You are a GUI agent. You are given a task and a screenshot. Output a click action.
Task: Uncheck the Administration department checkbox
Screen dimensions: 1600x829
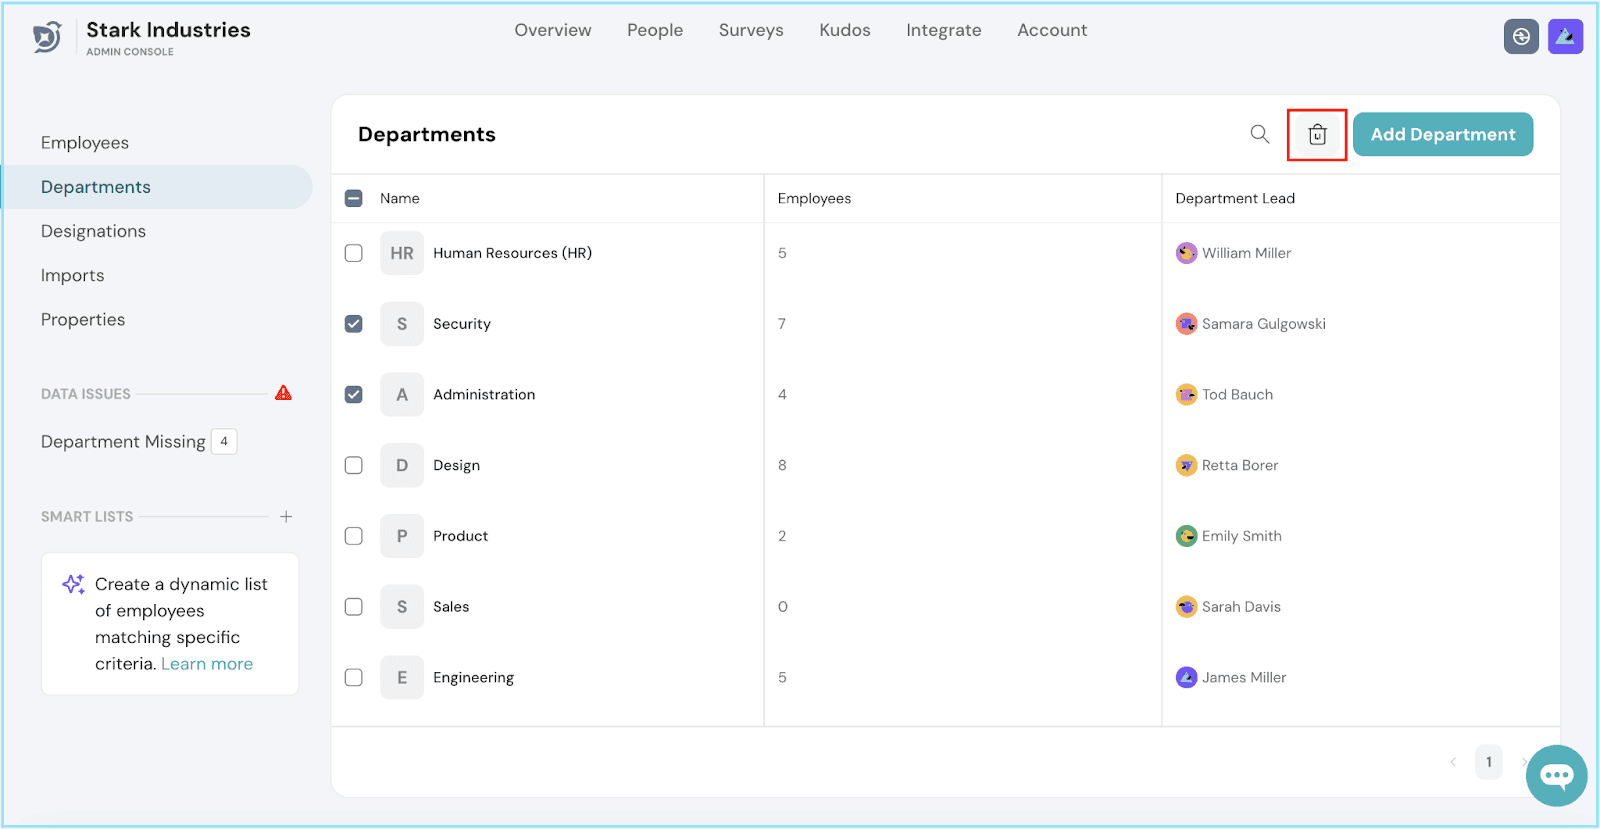tap(354, 395)
